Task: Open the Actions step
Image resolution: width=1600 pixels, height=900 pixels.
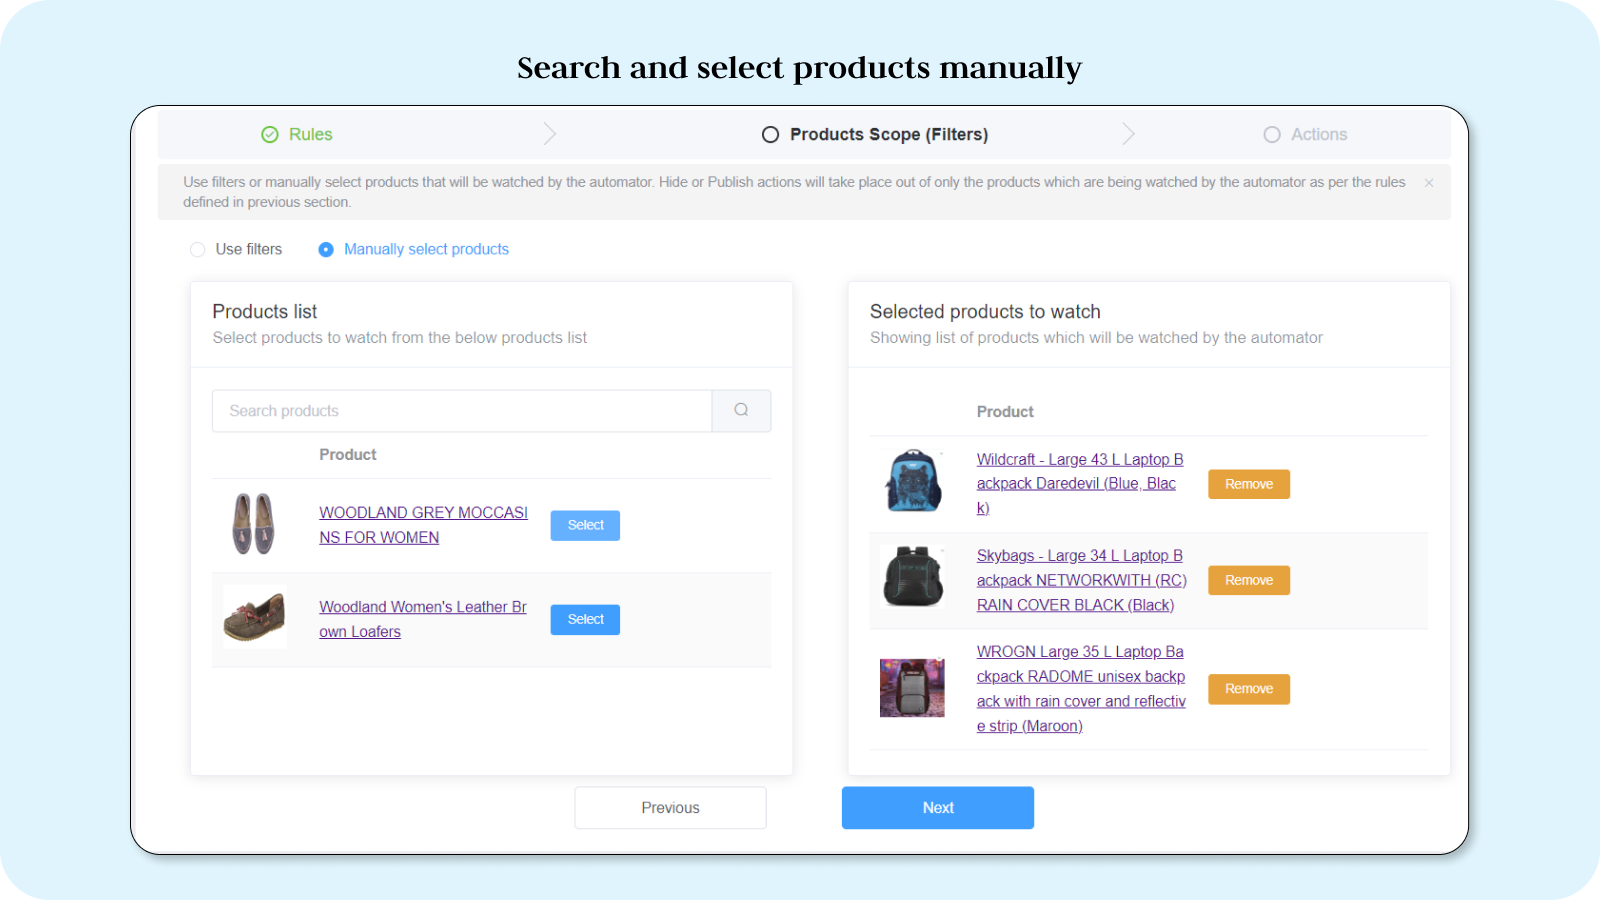Action: [x=1321, y=133]
